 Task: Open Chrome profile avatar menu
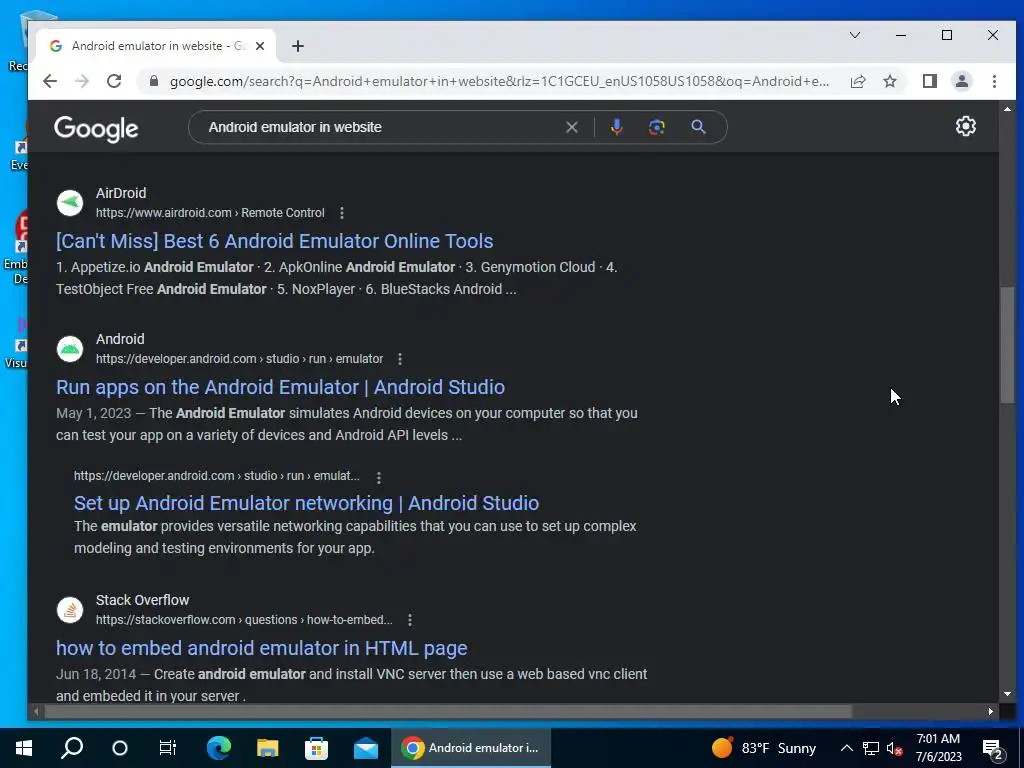(962, 81)
